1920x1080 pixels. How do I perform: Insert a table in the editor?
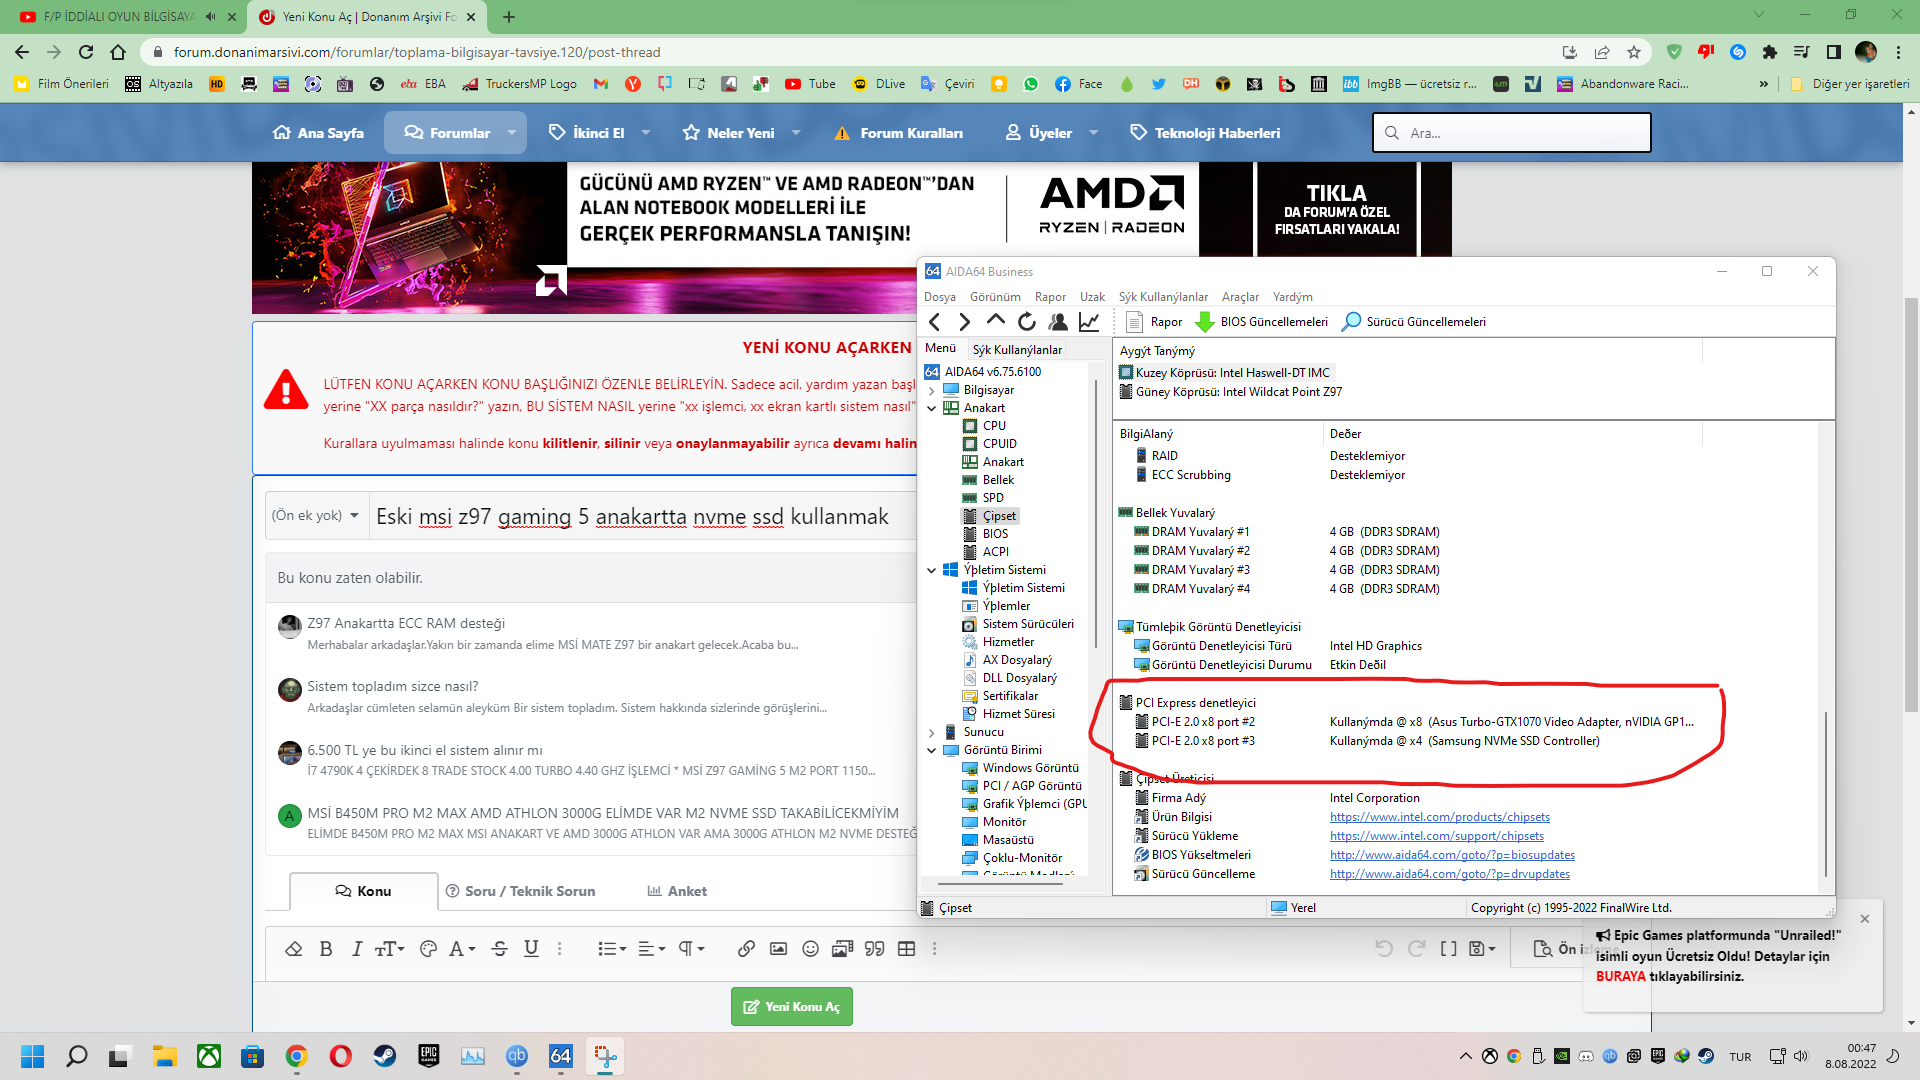point(906,949)
